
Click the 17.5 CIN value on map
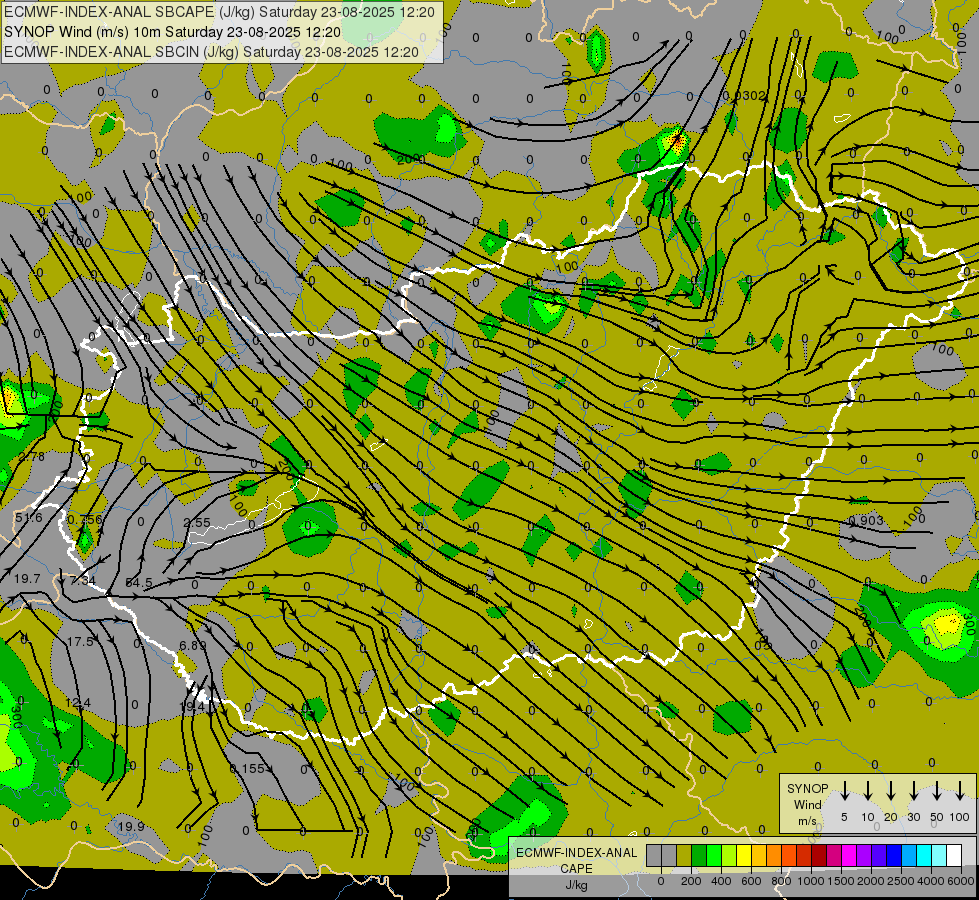click(x=80, y=641)
